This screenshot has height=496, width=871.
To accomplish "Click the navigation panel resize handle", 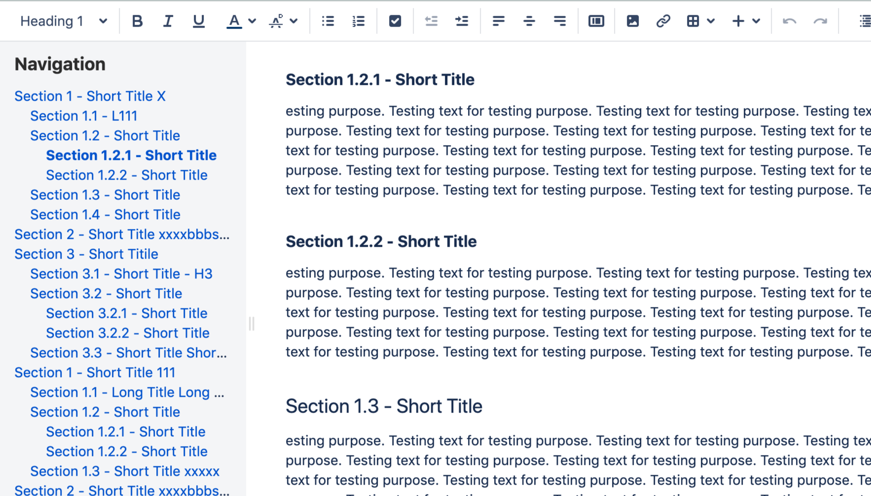I will (x=251, y=323).
